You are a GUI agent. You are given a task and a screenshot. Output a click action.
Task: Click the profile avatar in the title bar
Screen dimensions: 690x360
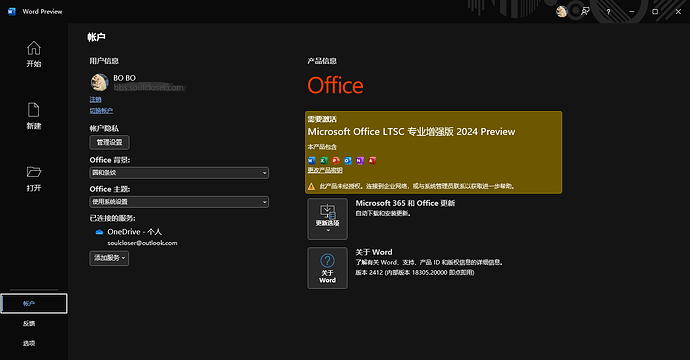(562, 11)
